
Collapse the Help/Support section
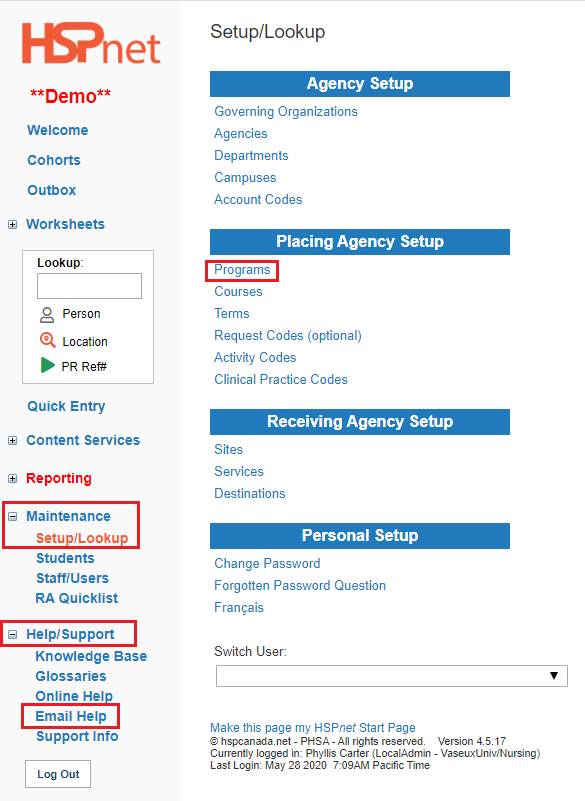coord(13,634)
